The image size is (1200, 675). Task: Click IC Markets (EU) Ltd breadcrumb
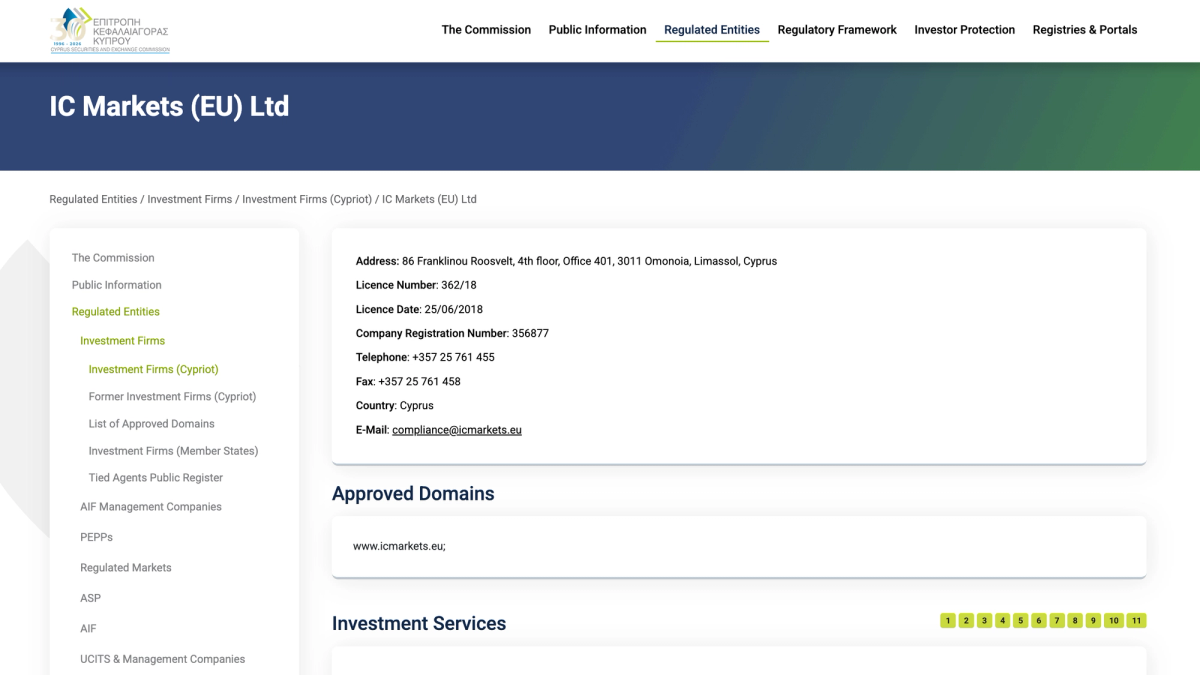[429, 199]
